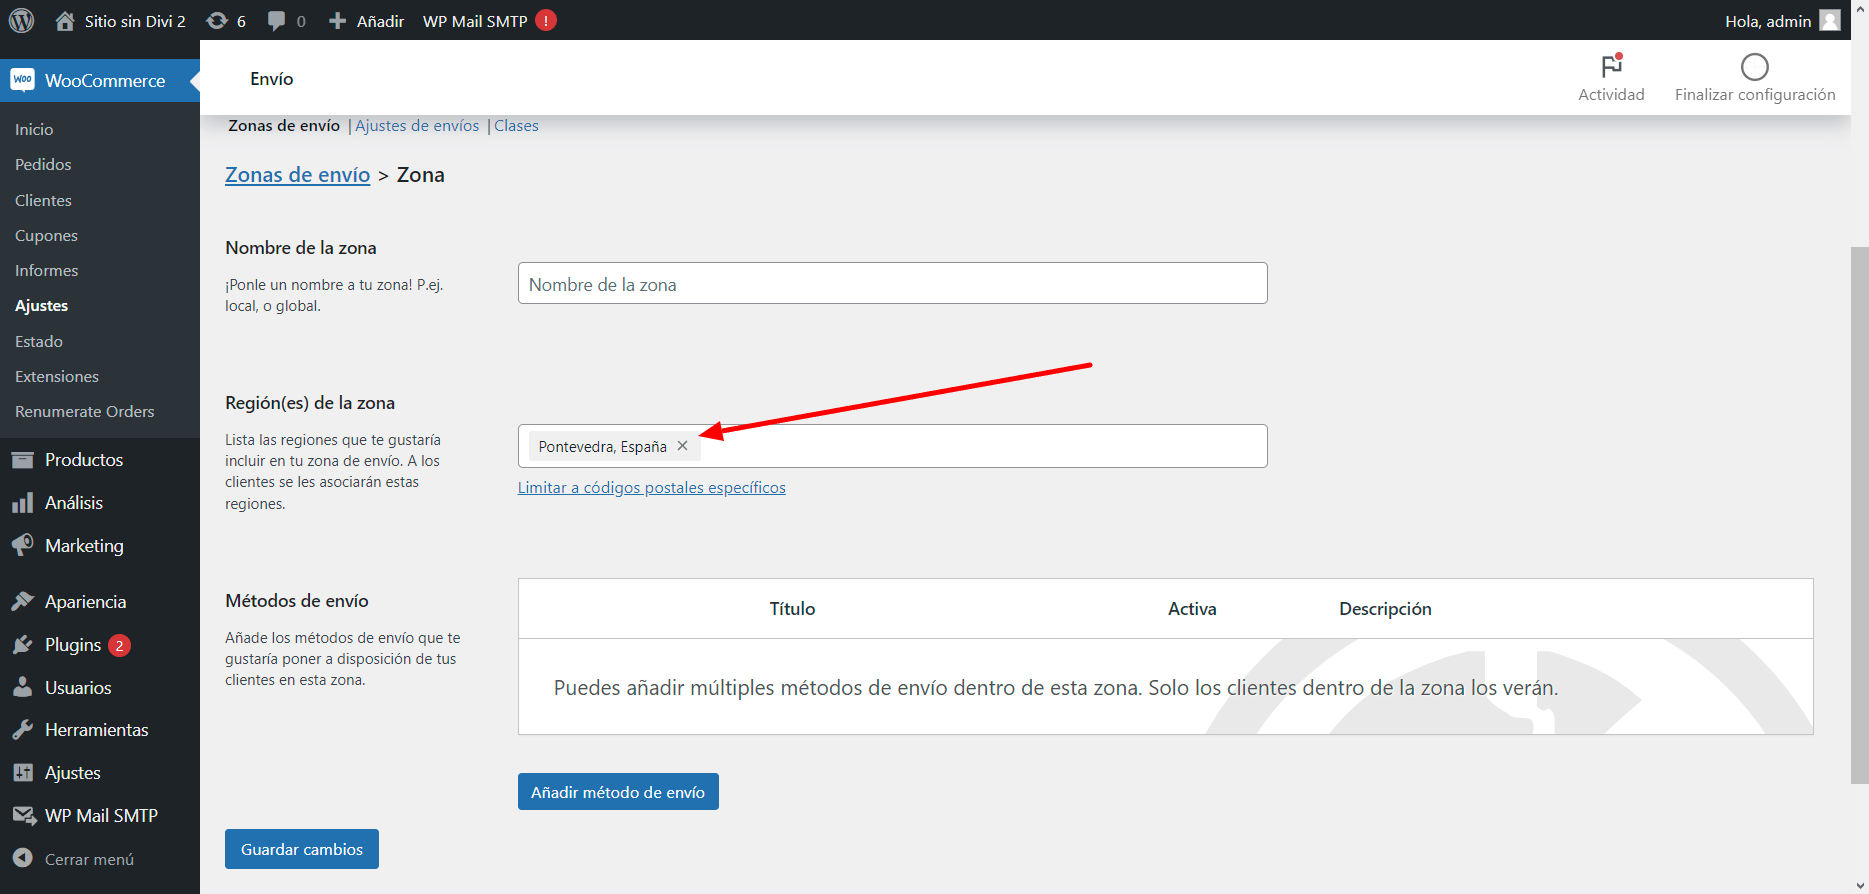The height and width of the screenshot is (894, 1869).
Task: Click the WooCommerce logo icon
Action: pos(22,80)
